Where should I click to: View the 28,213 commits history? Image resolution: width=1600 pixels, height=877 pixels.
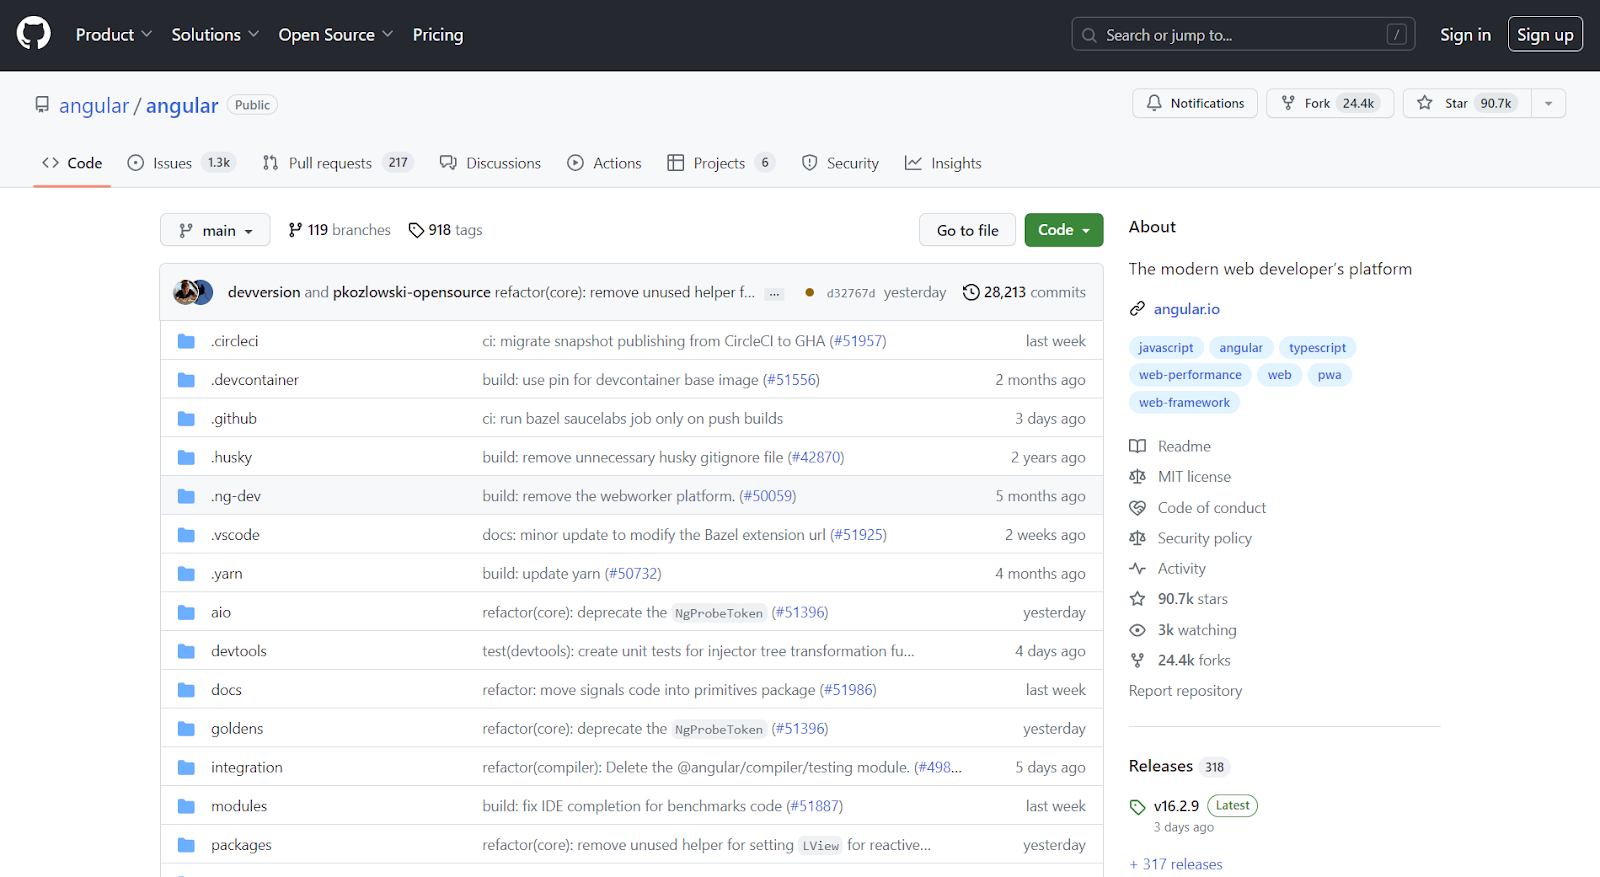[1024, 292]
